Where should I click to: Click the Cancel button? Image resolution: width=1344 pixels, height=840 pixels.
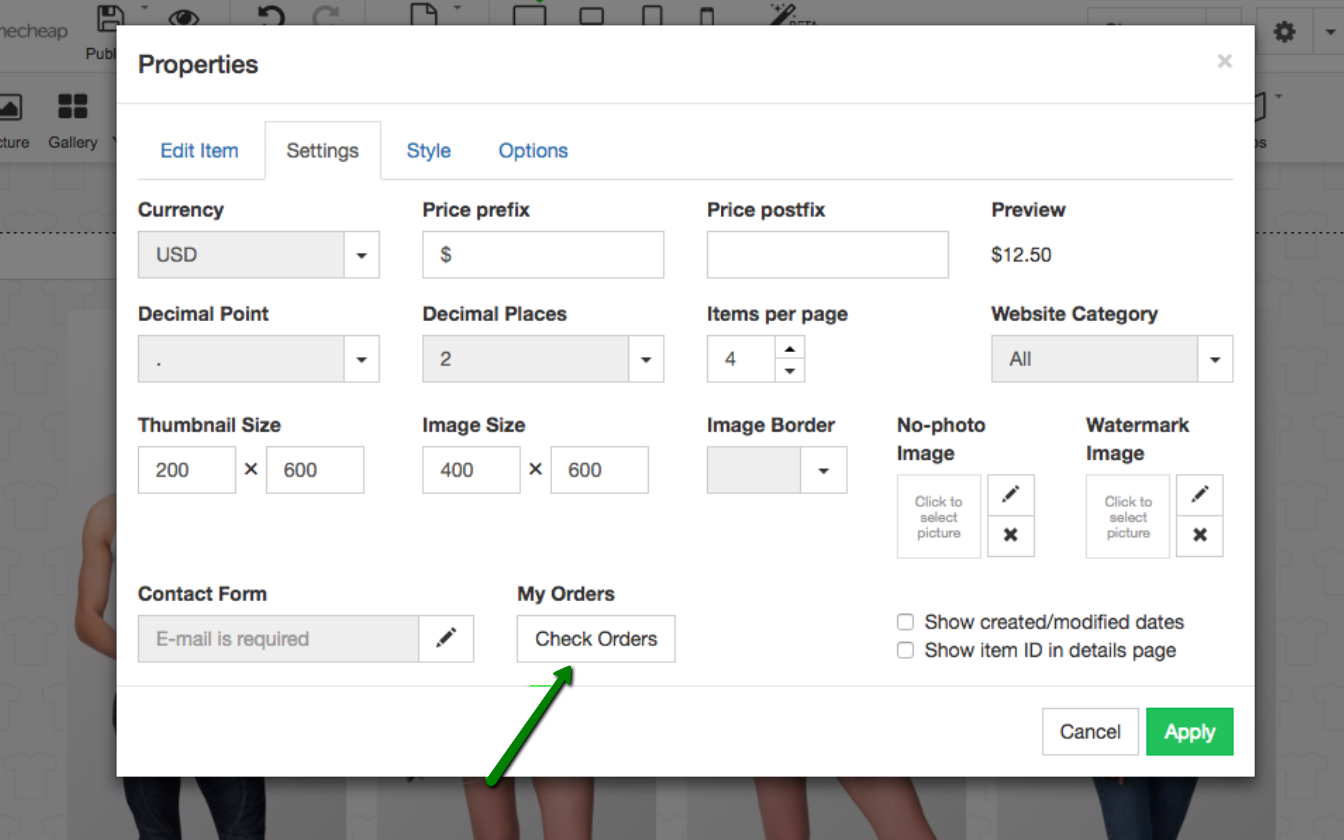1090,732
